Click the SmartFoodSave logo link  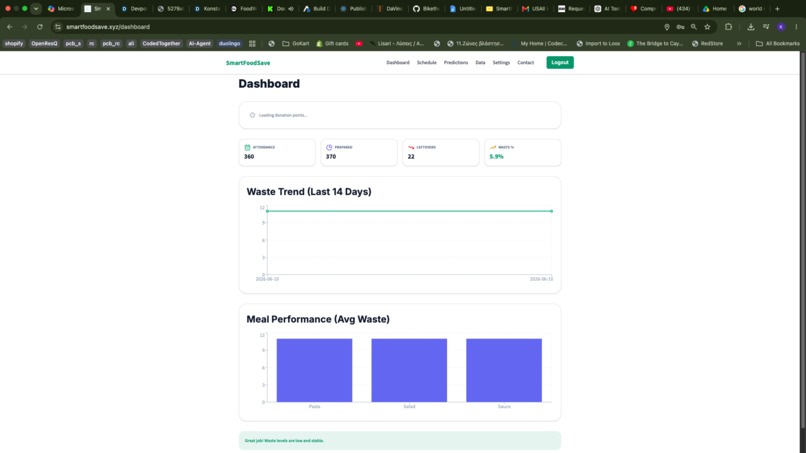tap(248, 63)
